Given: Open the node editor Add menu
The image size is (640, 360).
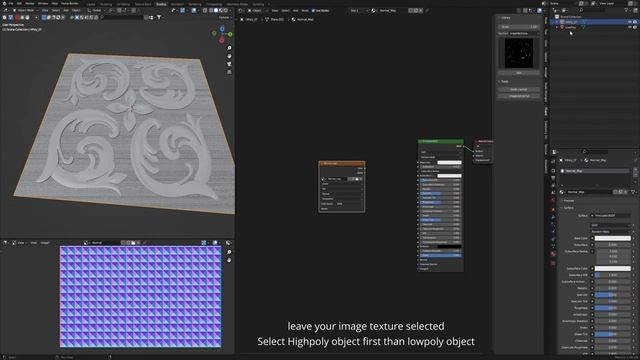Looking at the screenshot, I should coord(296,11).
